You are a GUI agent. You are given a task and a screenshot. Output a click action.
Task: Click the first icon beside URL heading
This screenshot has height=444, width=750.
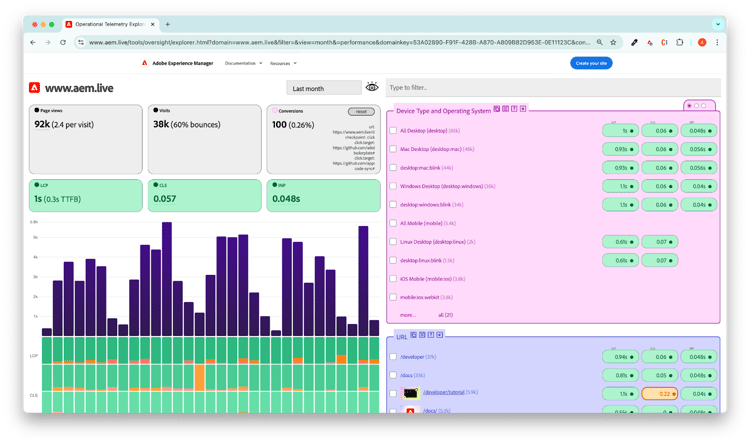pyautogui.click(x=414, y=335)
